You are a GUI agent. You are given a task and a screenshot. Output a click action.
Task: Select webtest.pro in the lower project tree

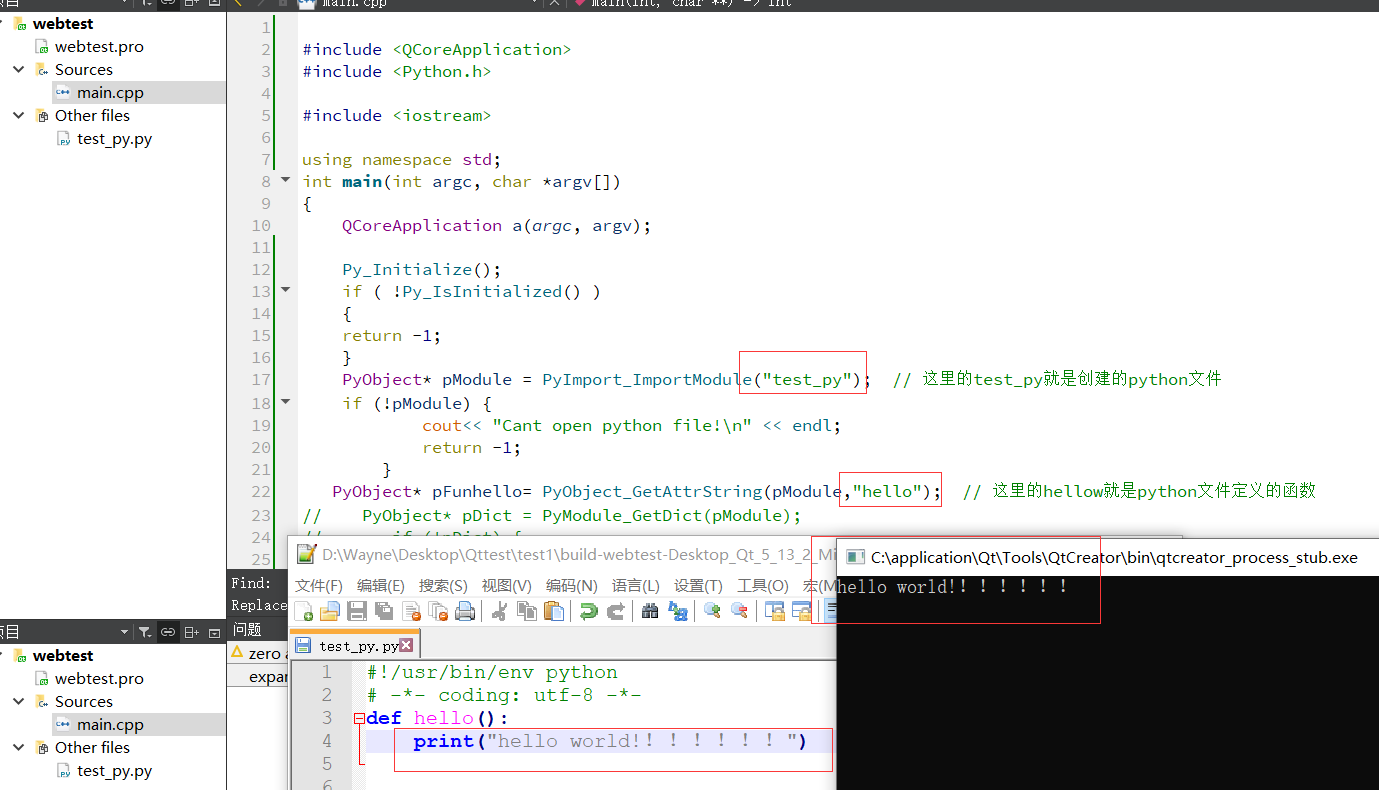(98, 678)
